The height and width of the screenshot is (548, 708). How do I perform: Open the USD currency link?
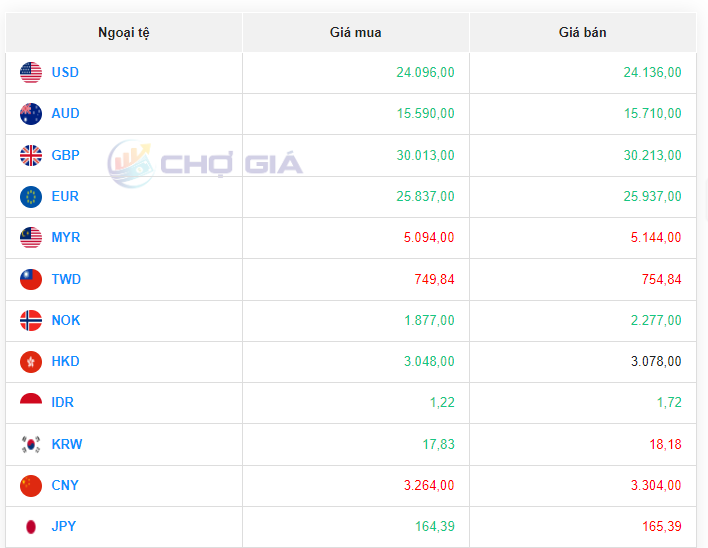pyautogui.click(x=65, y=72)
